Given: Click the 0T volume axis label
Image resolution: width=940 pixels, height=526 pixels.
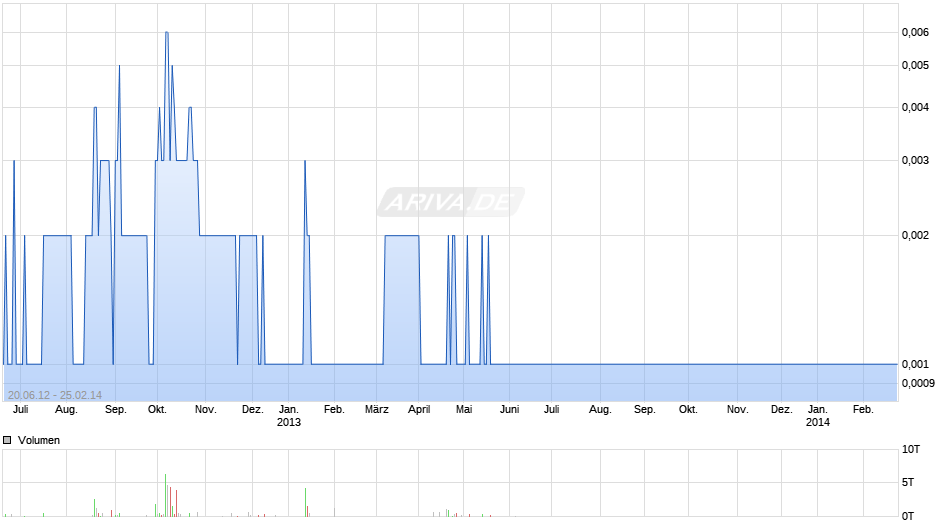Looking at the screenshot, I should tap(908, 516).
